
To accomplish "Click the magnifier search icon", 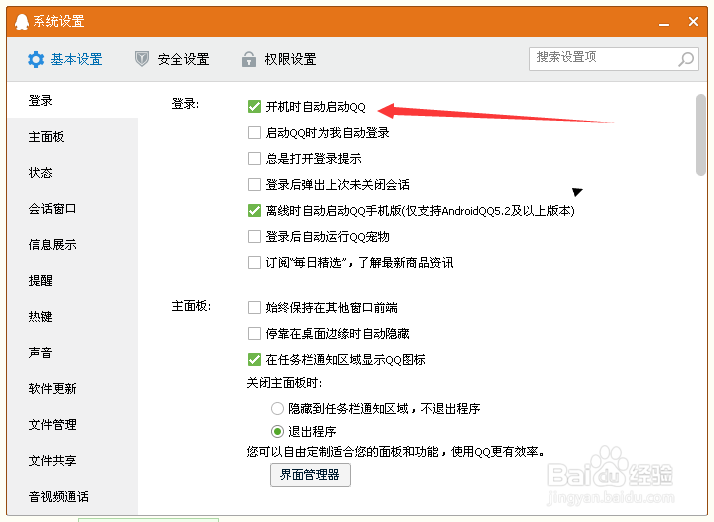I will pyautogui.click(x=686, y=59).
